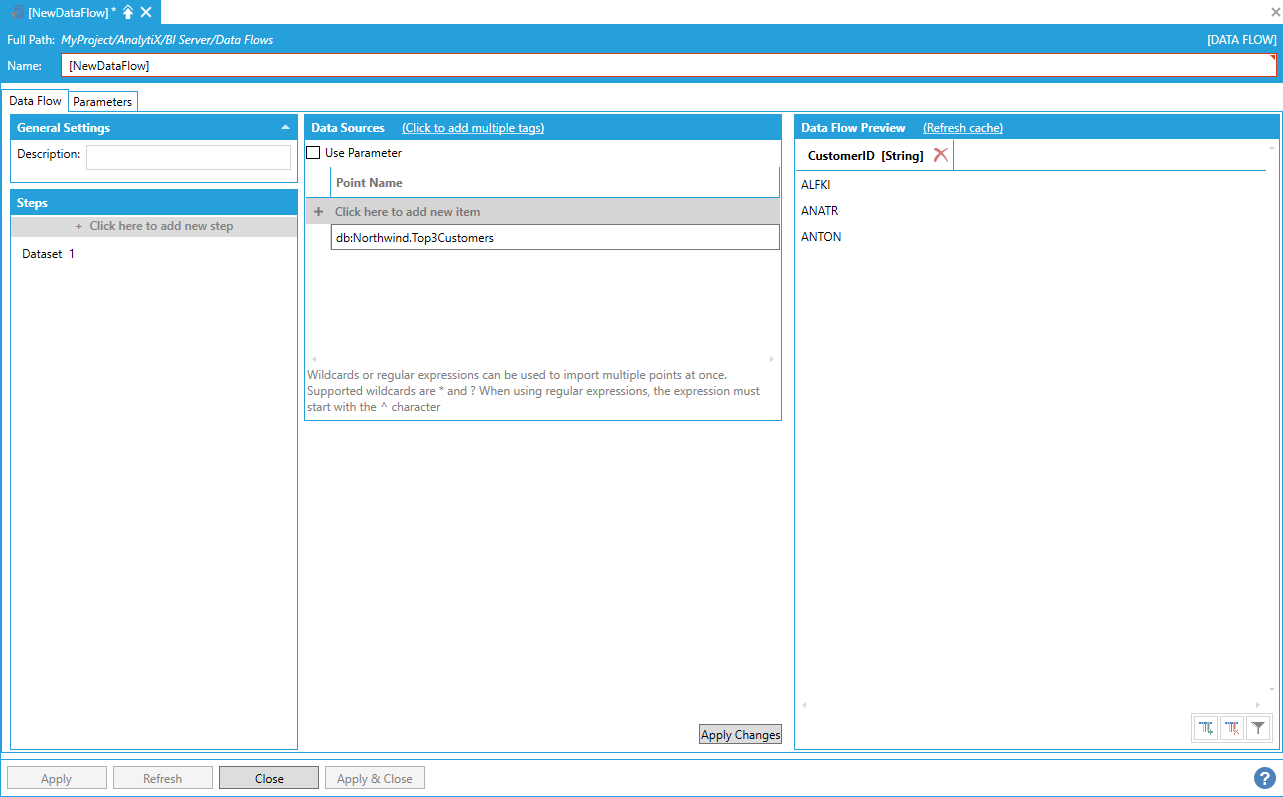This screenshot has height=797, width=1283.
Task: Select the Dataset 1 step
Action: [x=49, y=254]
